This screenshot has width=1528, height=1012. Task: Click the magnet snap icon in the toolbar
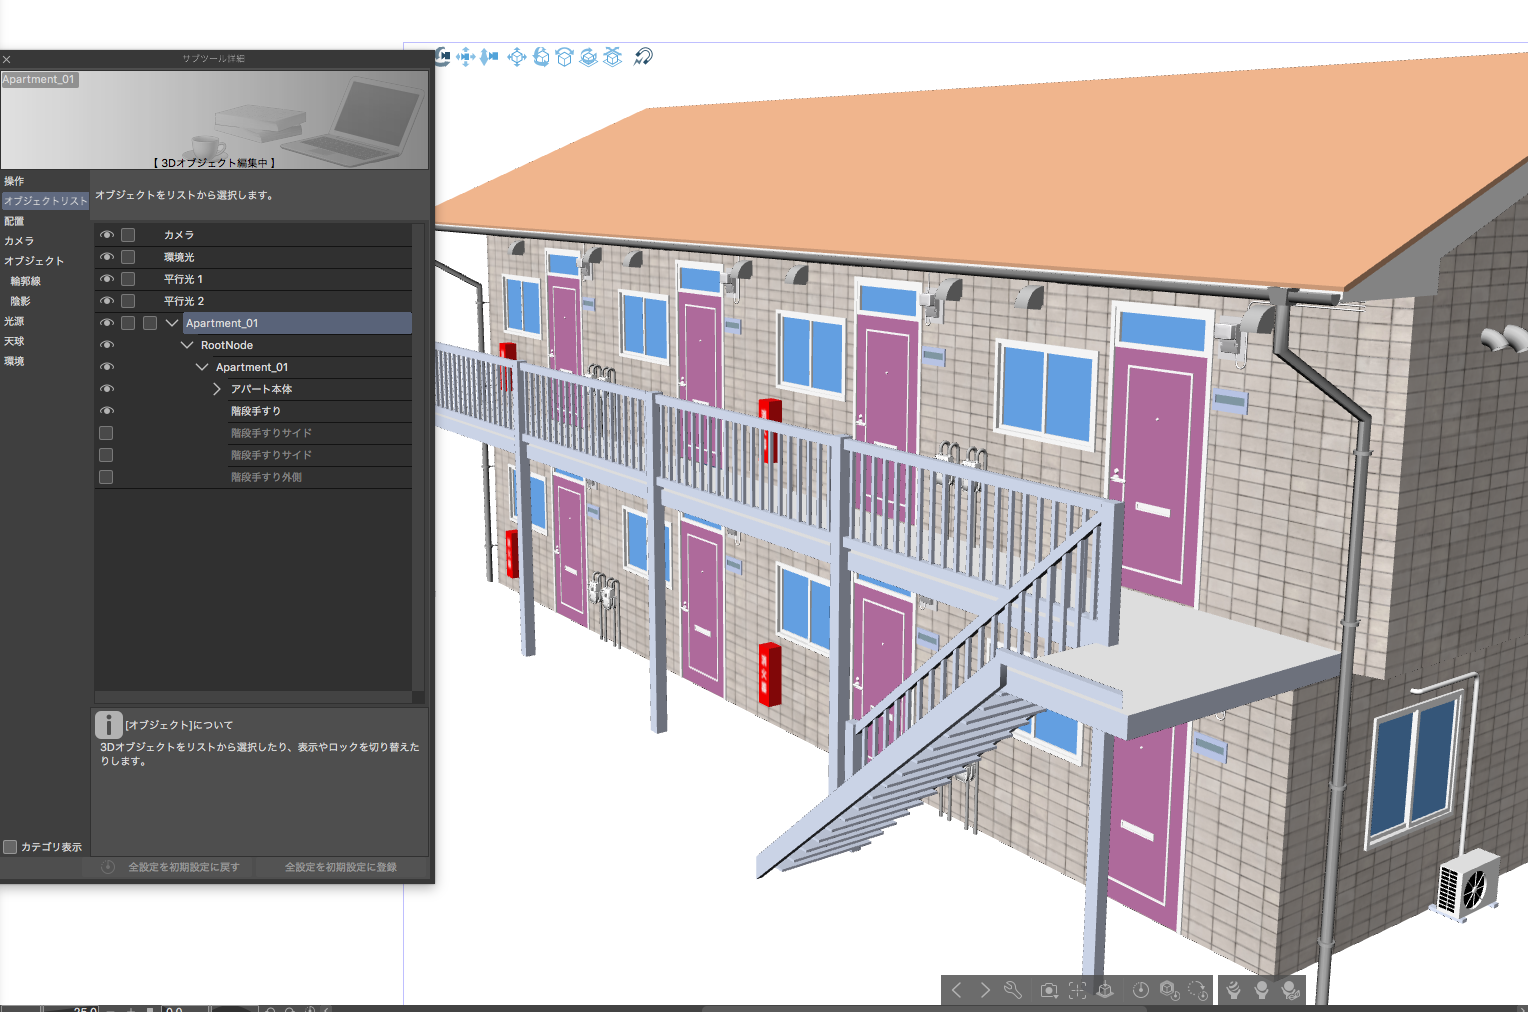point(644,57)
